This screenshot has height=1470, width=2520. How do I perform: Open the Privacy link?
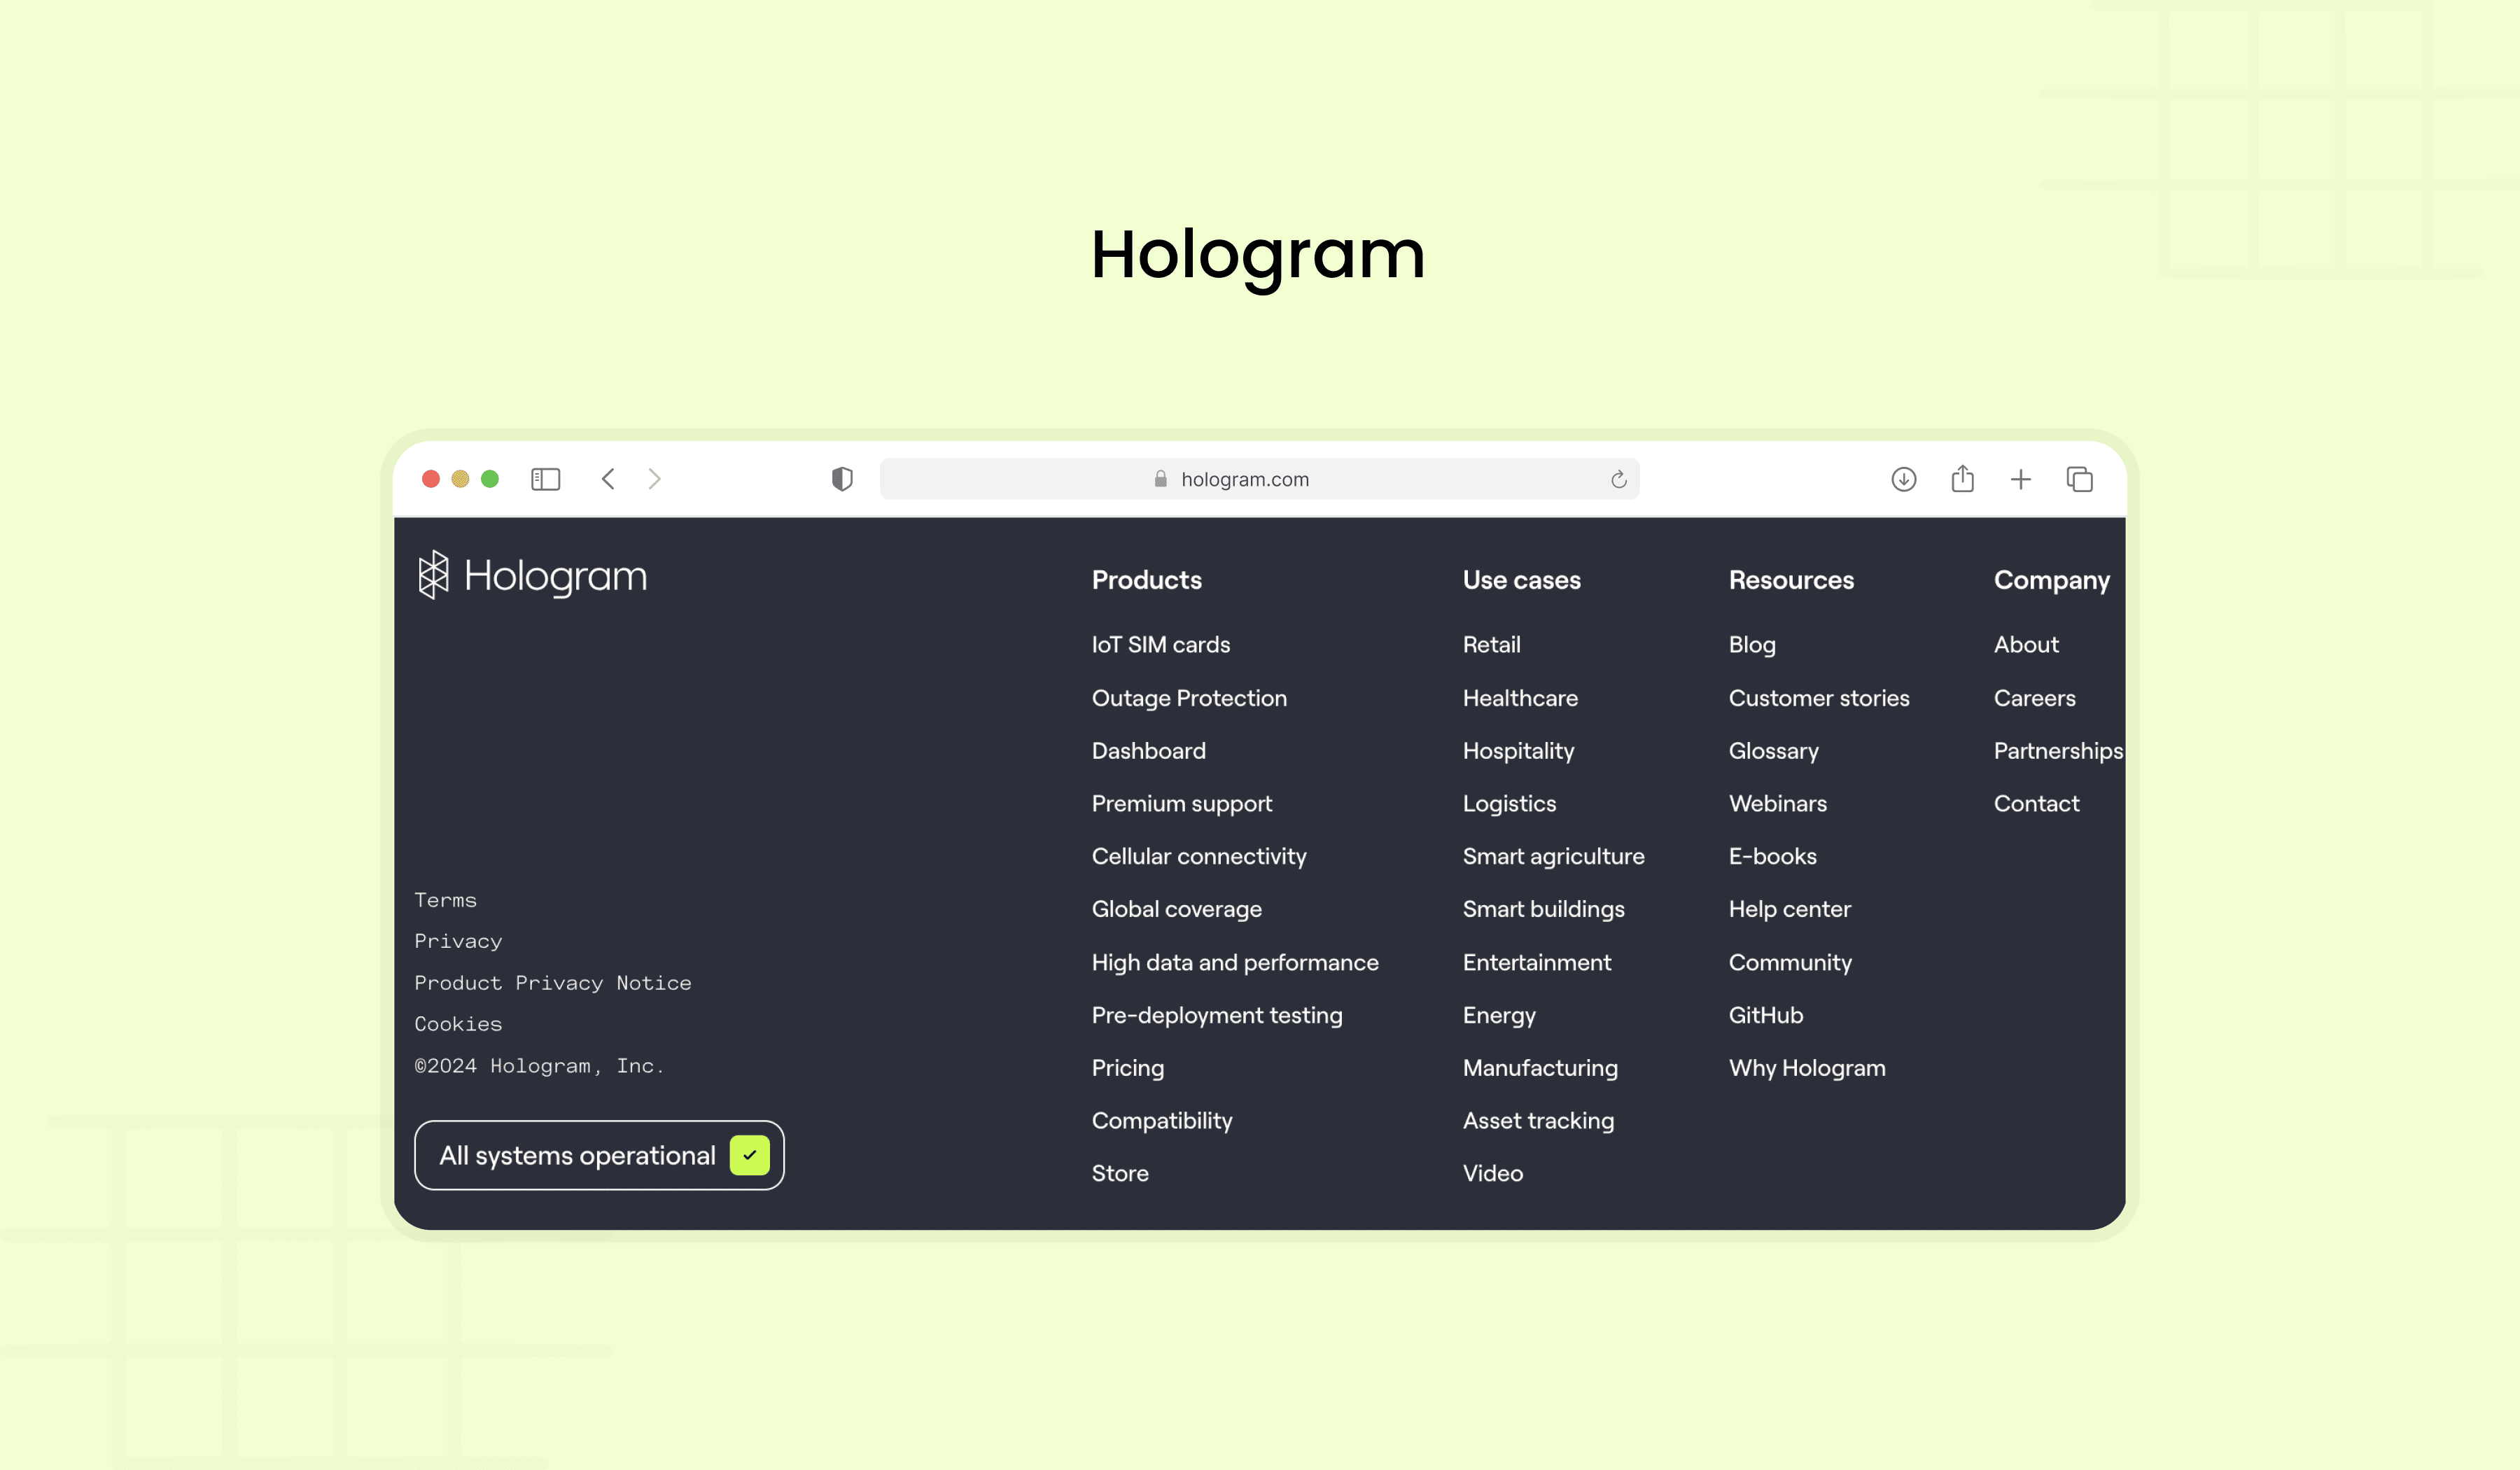458,942
